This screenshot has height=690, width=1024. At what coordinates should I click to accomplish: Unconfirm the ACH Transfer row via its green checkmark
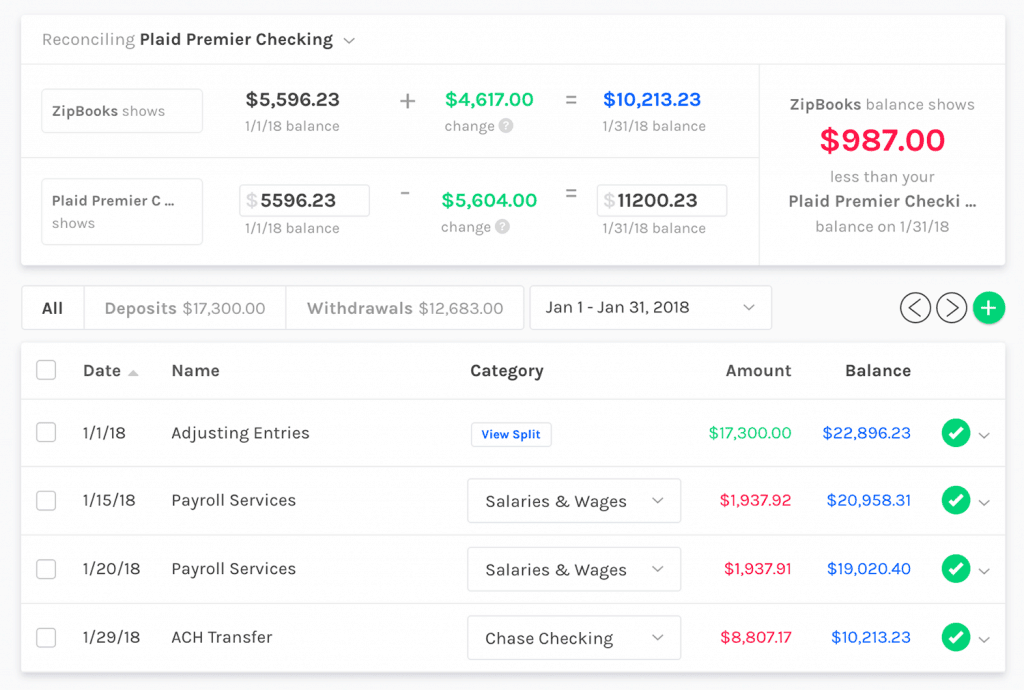(956, 637)
